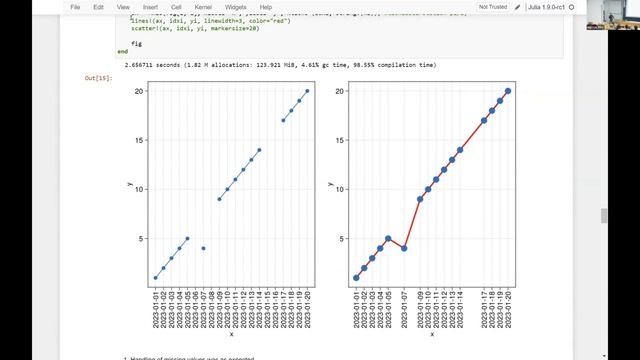Click the top point at 2023-01-20 in left plot
Screen dimensions: 640x360
(x=307, y=91)
